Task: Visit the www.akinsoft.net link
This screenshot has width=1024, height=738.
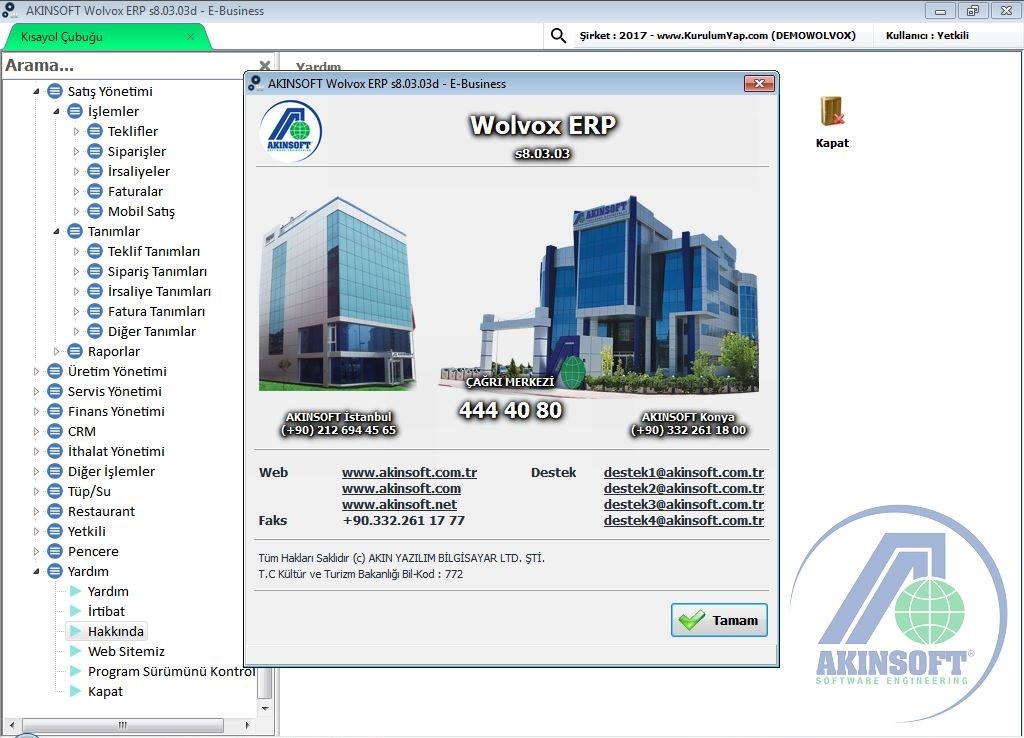Action: tap(400, 504)
